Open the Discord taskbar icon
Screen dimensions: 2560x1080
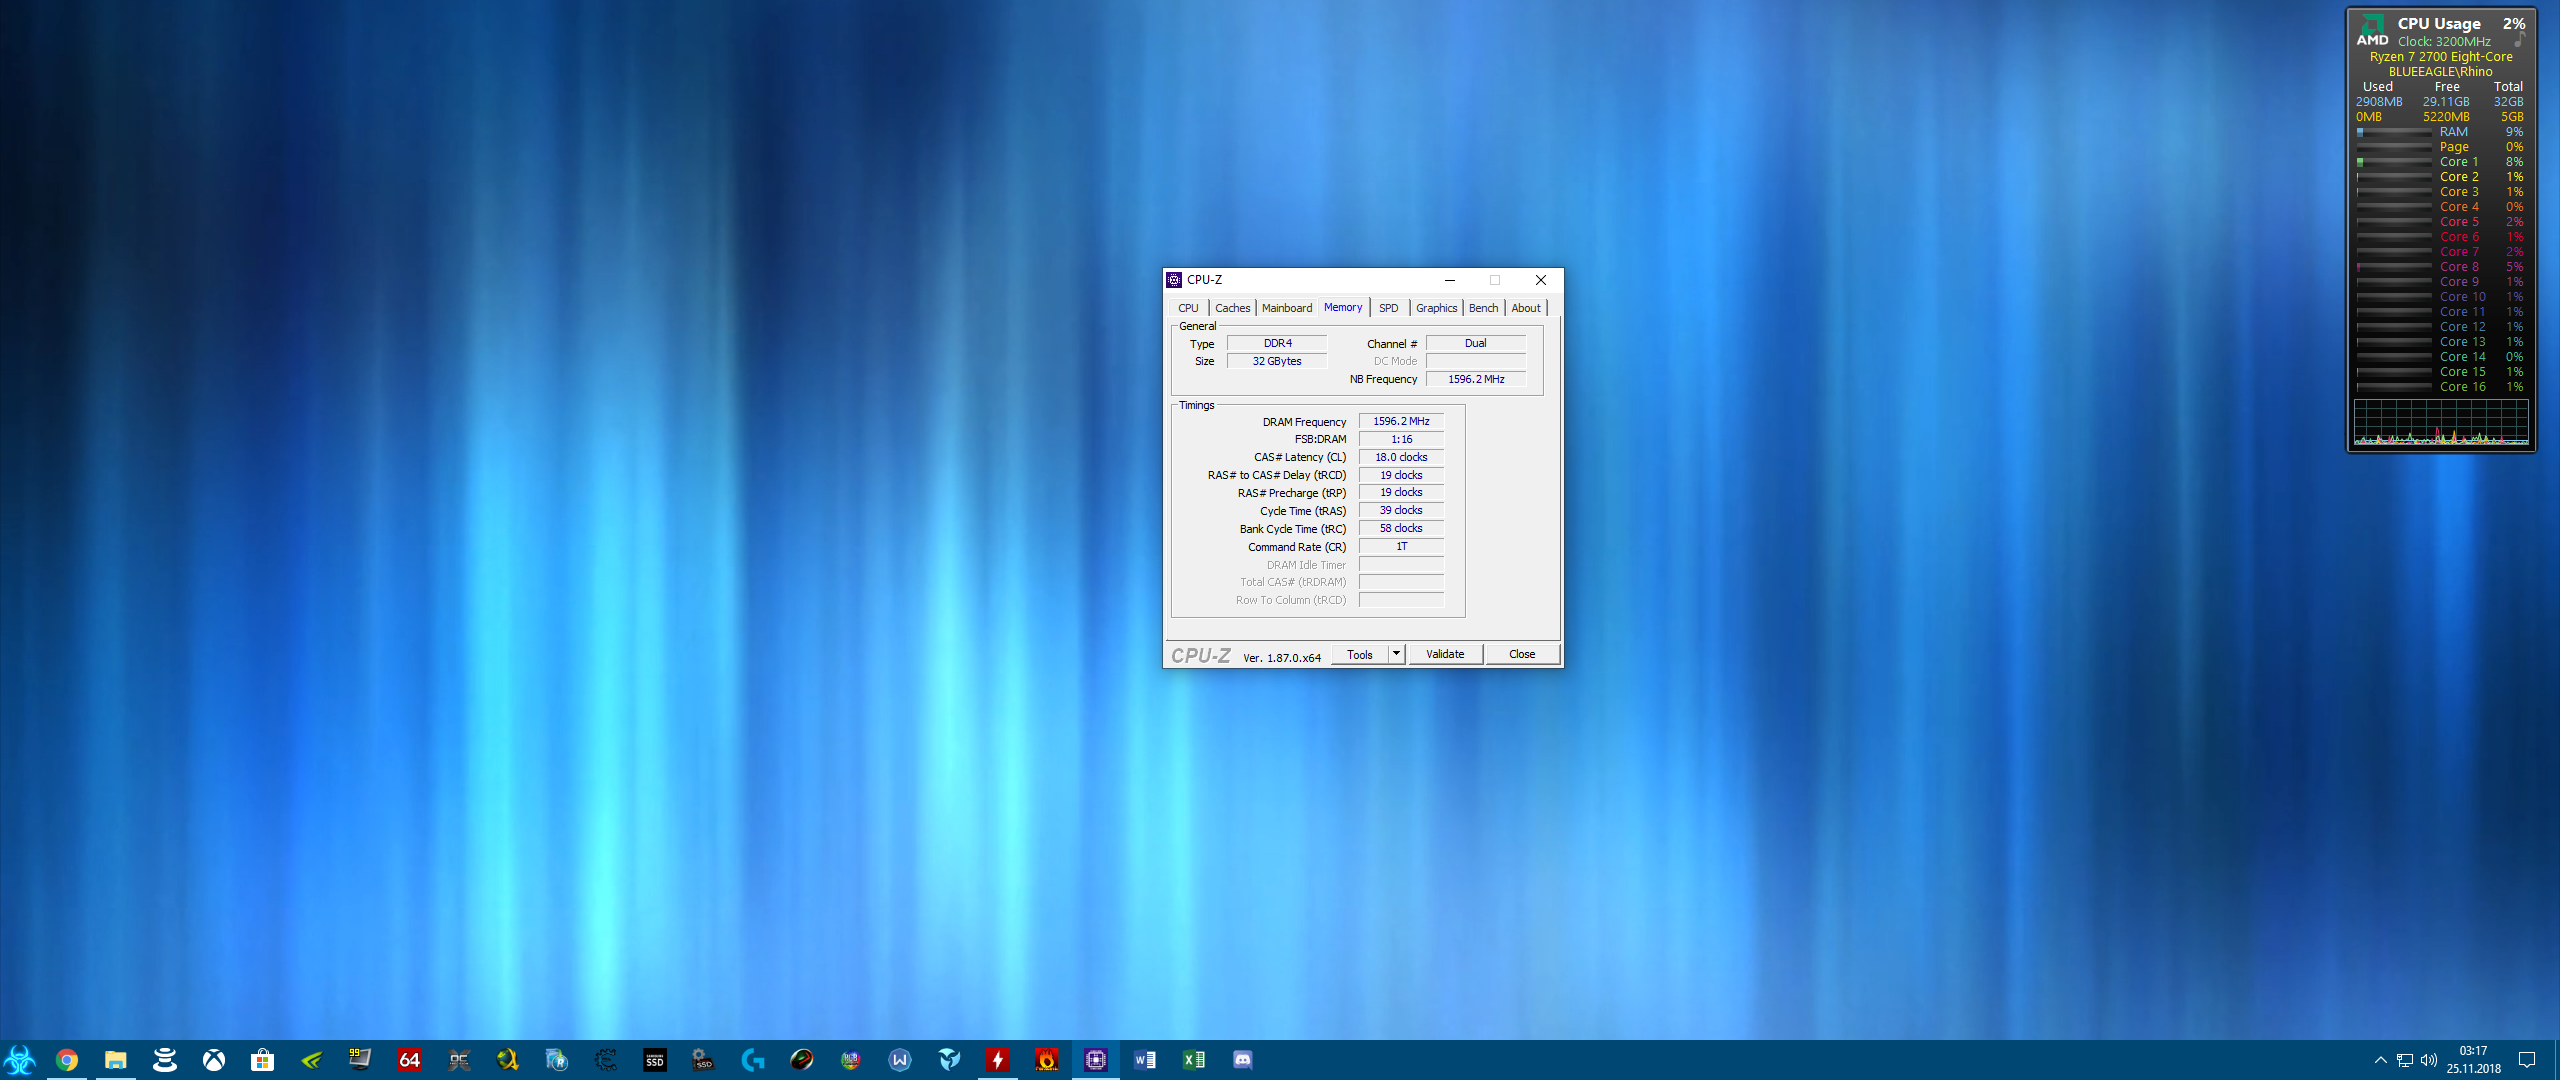pos(1242,1060)
